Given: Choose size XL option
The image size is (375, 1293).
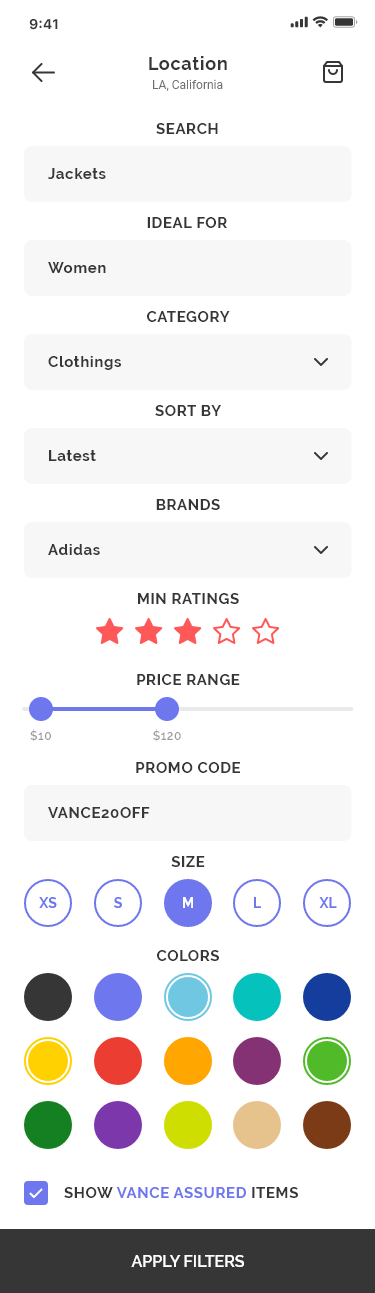Looking at the screenshot, I should [327, 903].
